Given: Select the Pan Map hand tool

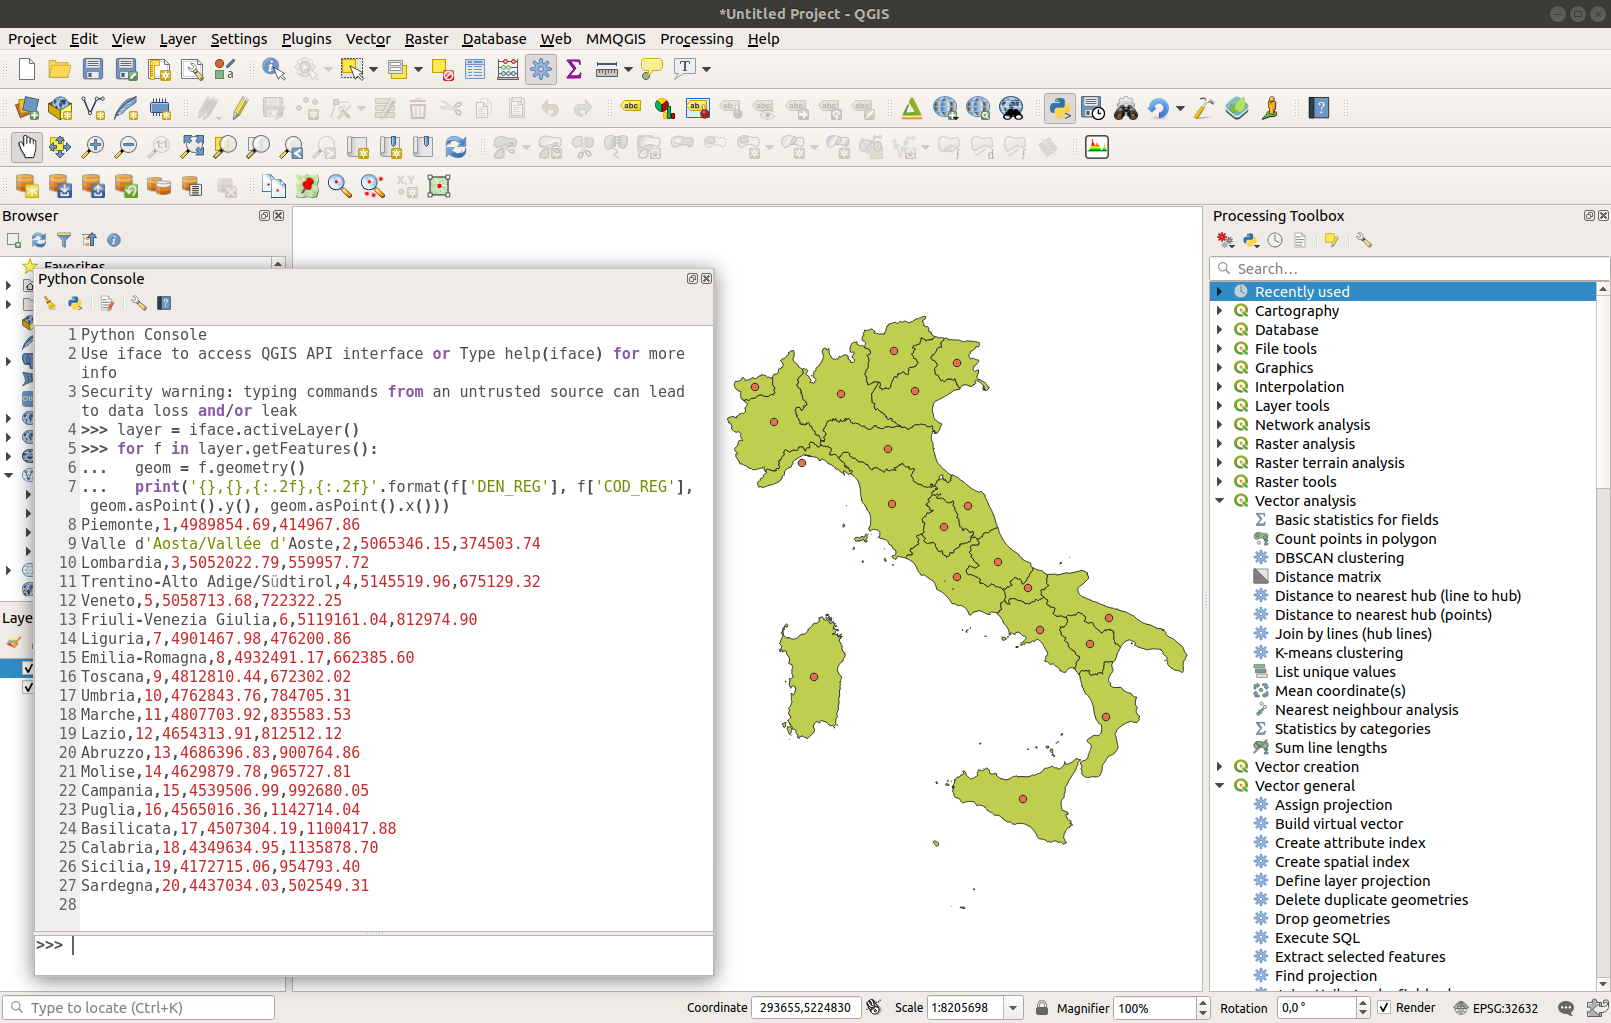Looking at the screenshot, I should (27, 147).
